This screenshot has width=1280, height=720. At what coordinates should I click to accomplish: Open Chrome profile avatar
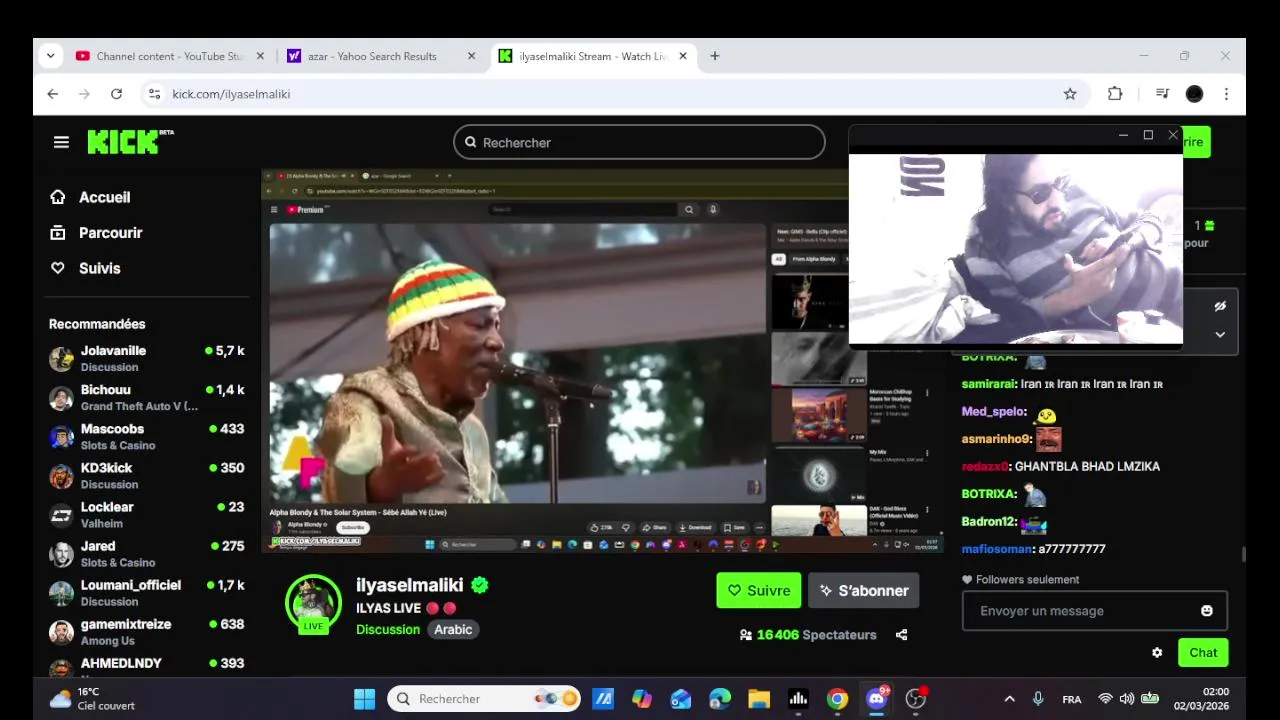tap(1194, 94)
